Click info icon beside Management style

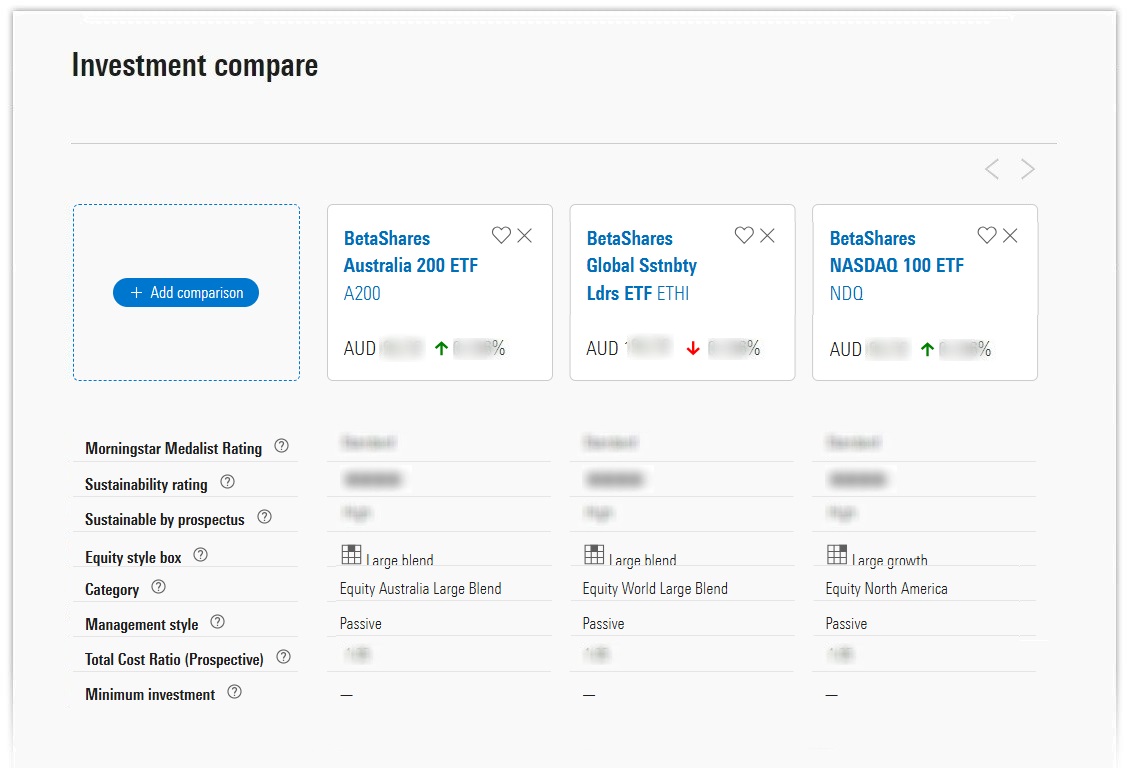pos(217,622)
